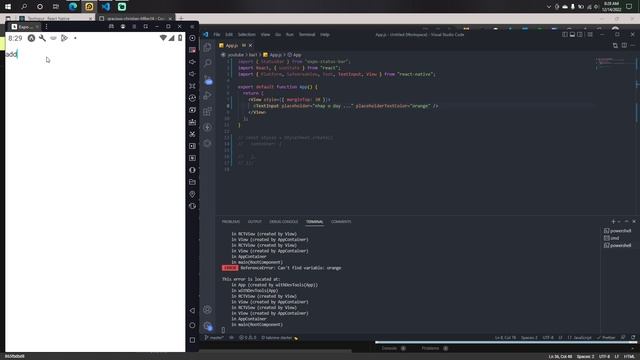Click the emulator volume up button
Screen dimensions: 640x360
192,62
